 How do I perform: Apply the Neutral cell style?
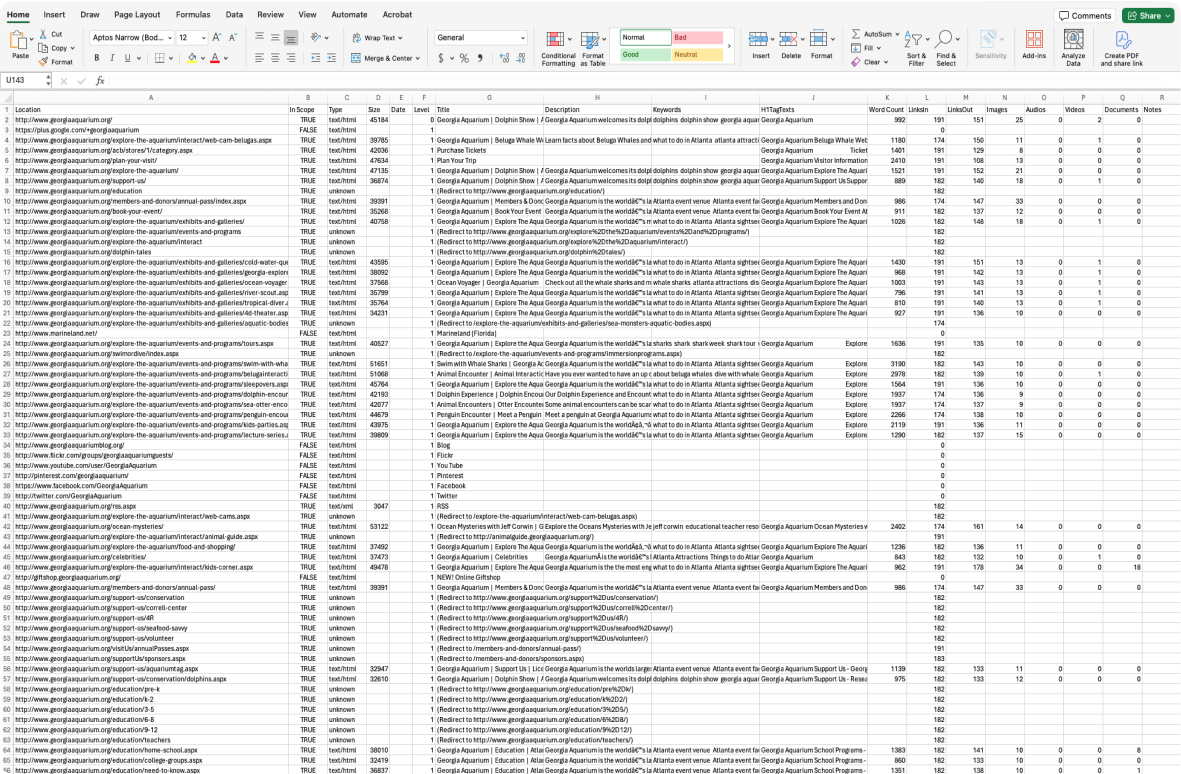pyautogui.click(x=697, y=54)
